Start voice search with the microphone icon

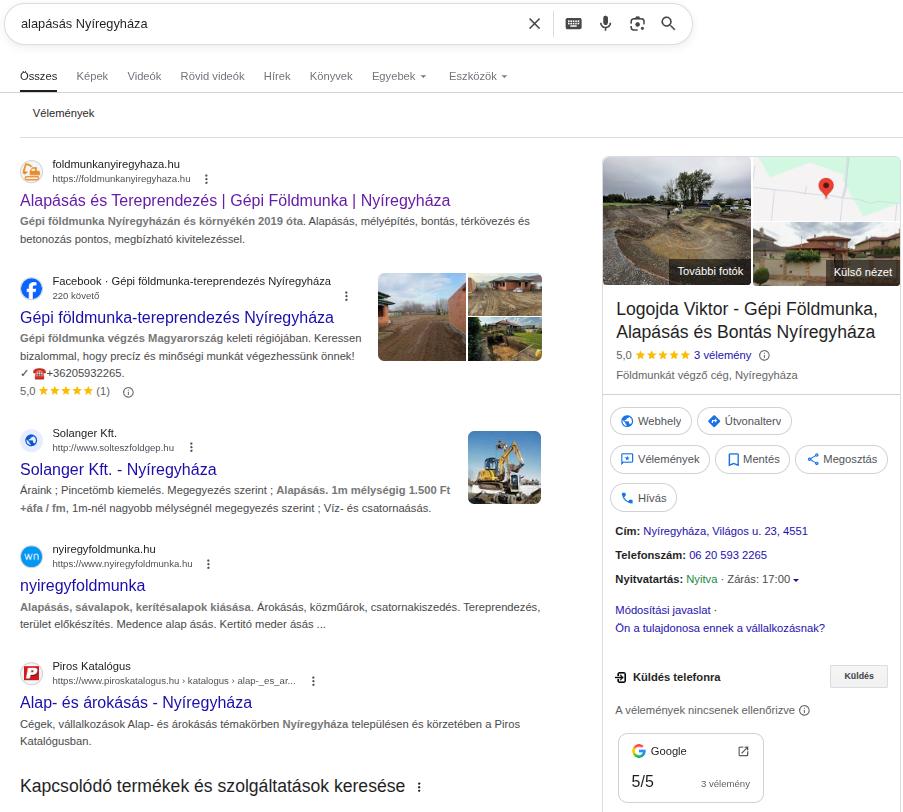pyautogui.click(x=605, y=23)
